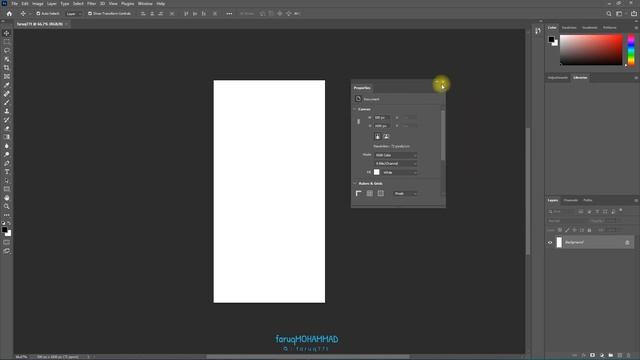This screenshot has height=360, width=640.
Task: Enable Show Transform Controls checkbox
Action: [x=90, y=13]
